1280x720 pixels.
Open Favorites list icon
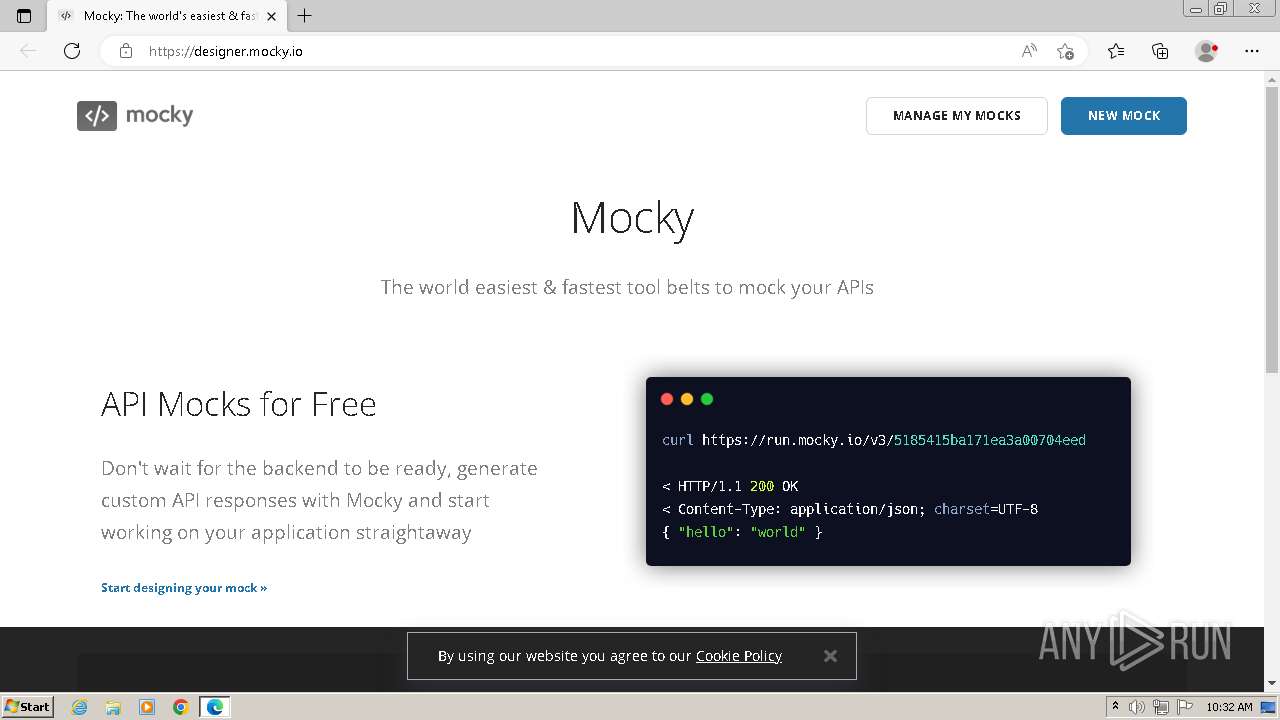[1116, 51]
